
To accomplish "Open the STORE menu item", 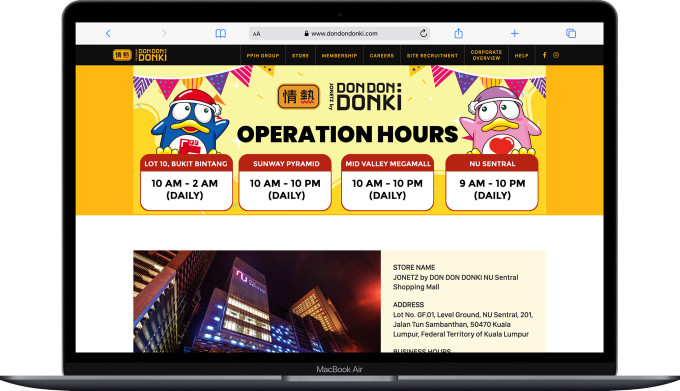I will tap(300, 55).
